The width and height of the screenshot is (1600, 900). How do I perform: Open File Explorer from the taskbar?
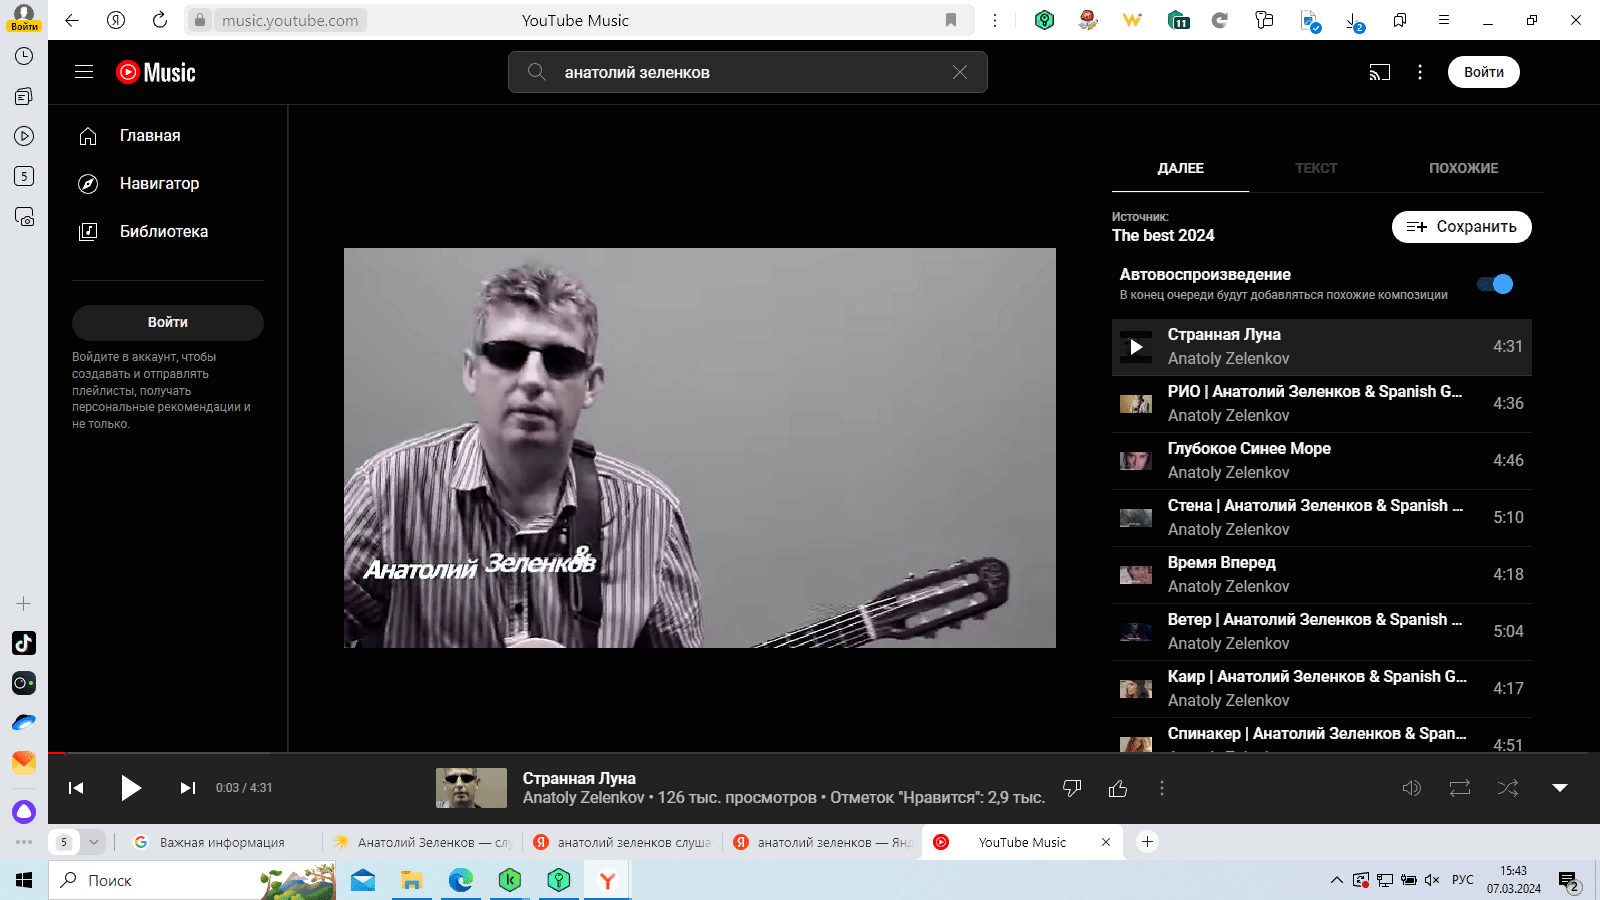point(412,880)
